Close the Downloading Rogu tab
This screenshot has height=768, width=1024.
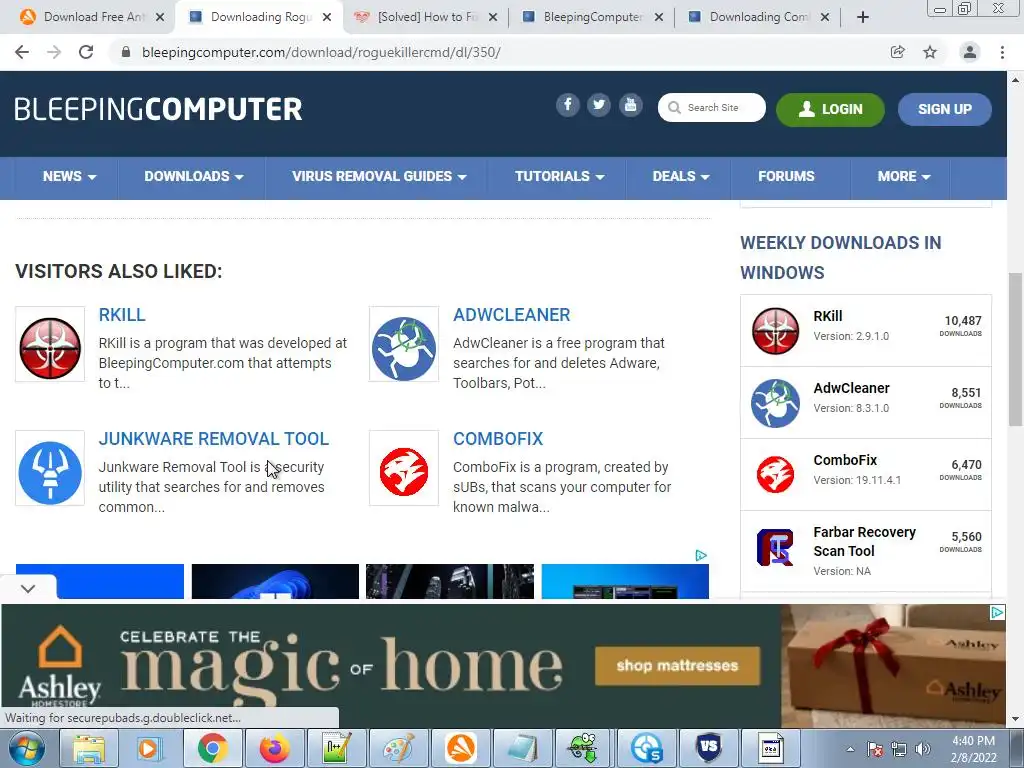327,17
